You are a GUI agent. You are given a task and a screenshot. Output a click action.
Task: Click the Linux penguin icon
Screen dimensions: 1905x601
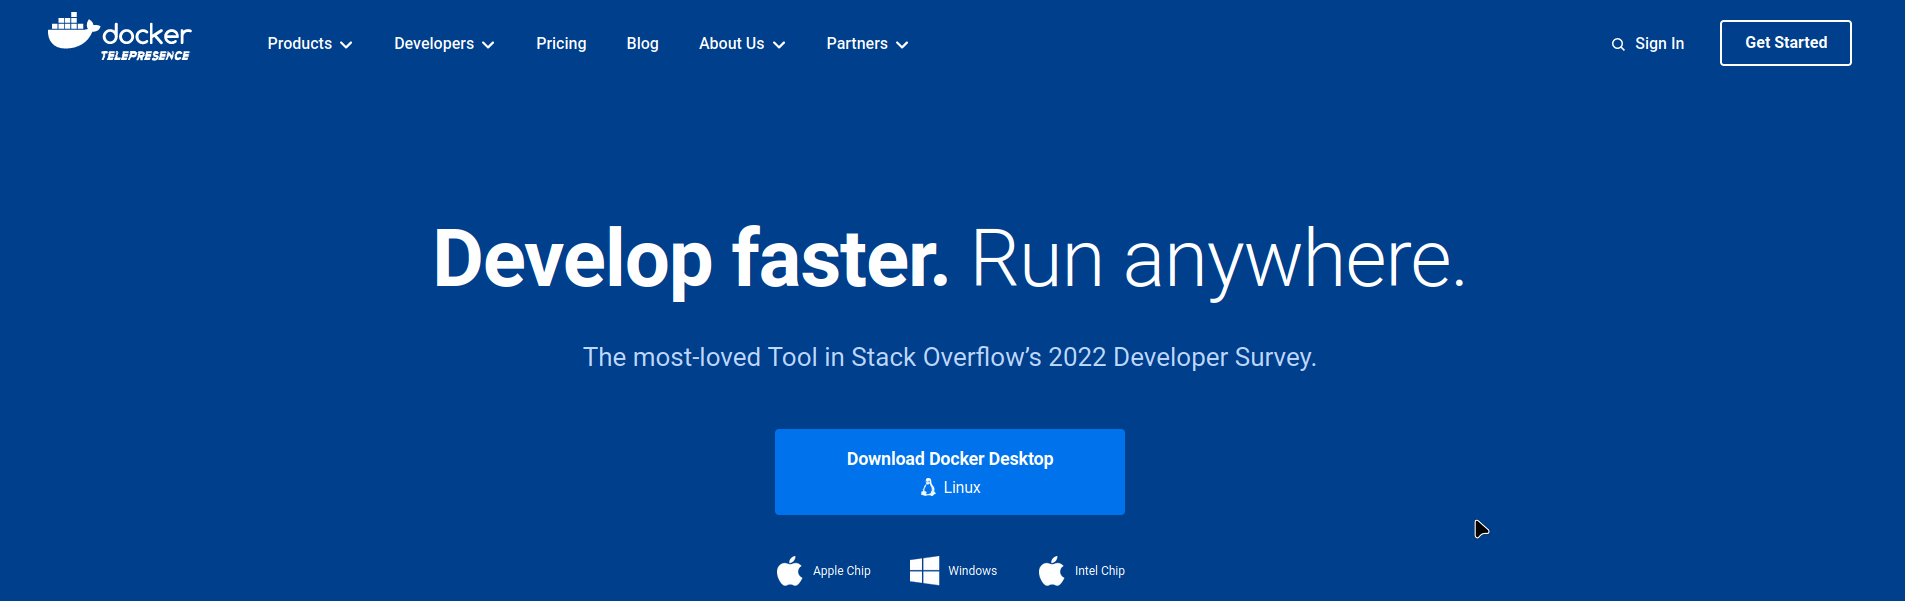click(x=928, y=487)
